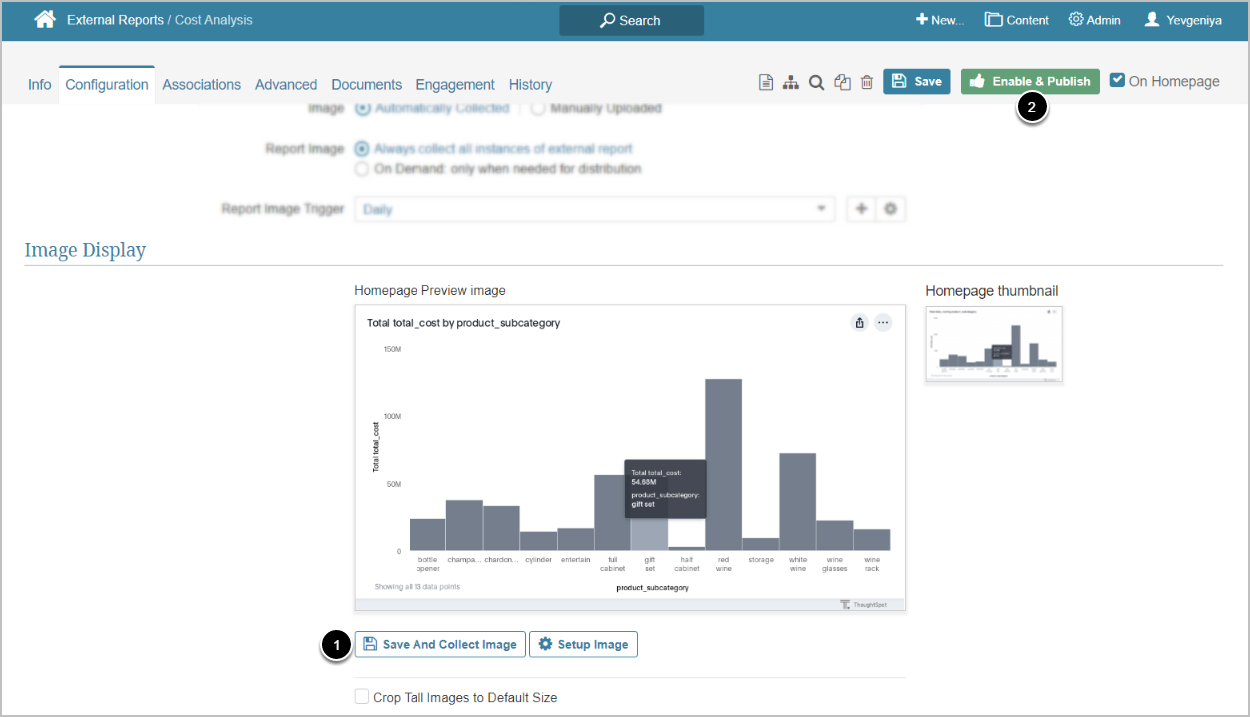This screenshot has width=1250, height=717.
Task: Switch to the History tab
Action: (530, 85)
